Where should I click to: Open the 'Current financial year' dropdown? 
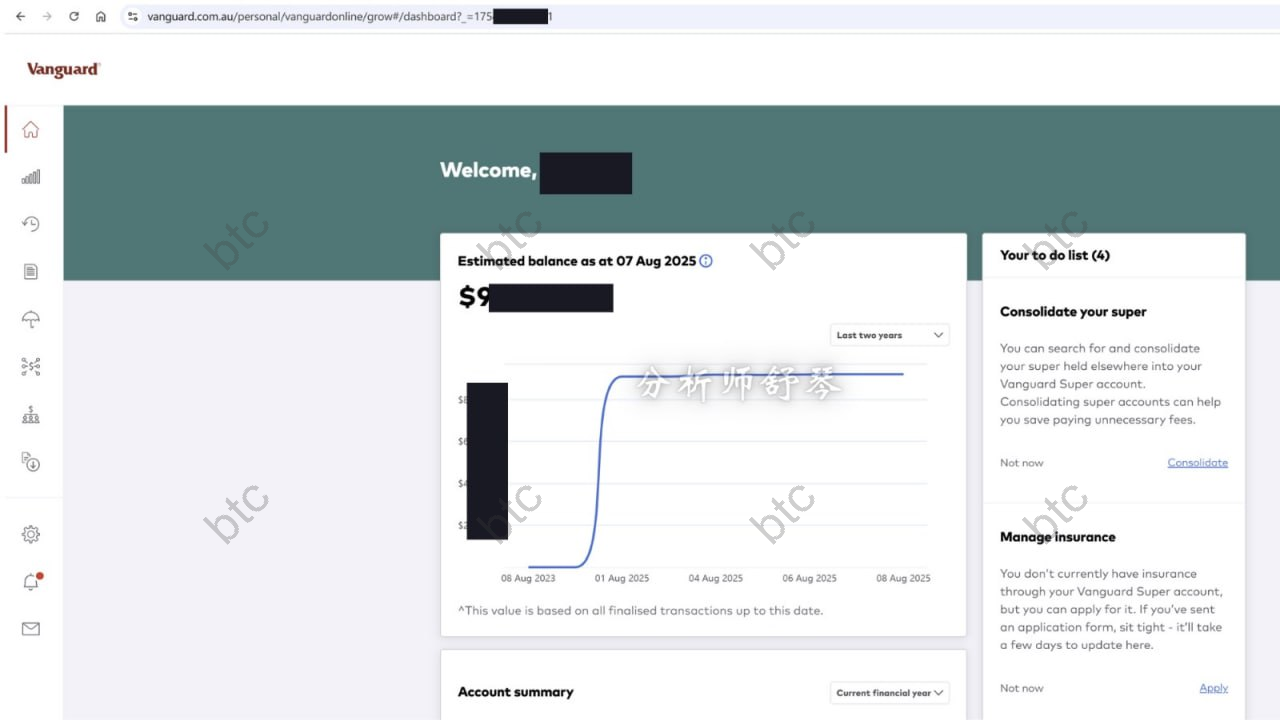[x=889, y=692]
